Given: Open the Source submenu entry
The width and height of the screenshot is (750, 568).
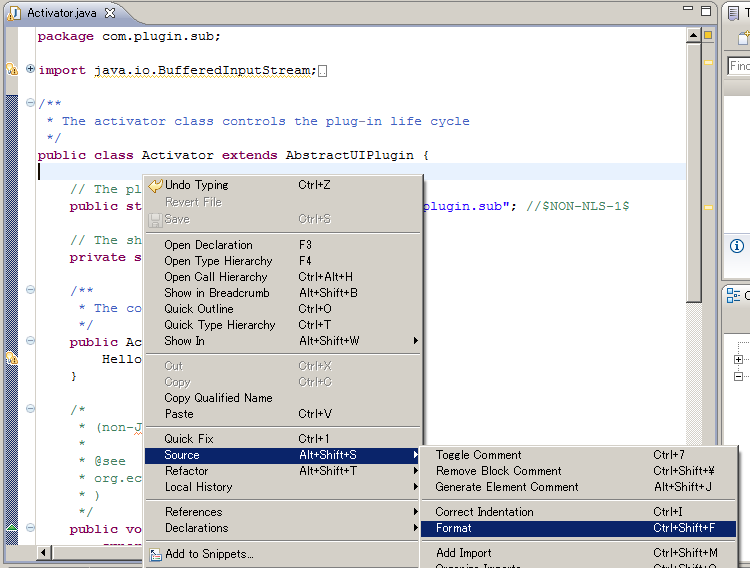Looking at the screenshot, I should click(x=283, y=455).
